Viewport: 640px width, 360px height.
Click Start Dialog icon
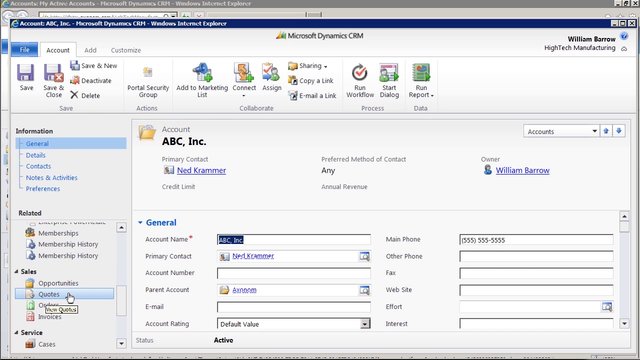(x=389, y=73)
